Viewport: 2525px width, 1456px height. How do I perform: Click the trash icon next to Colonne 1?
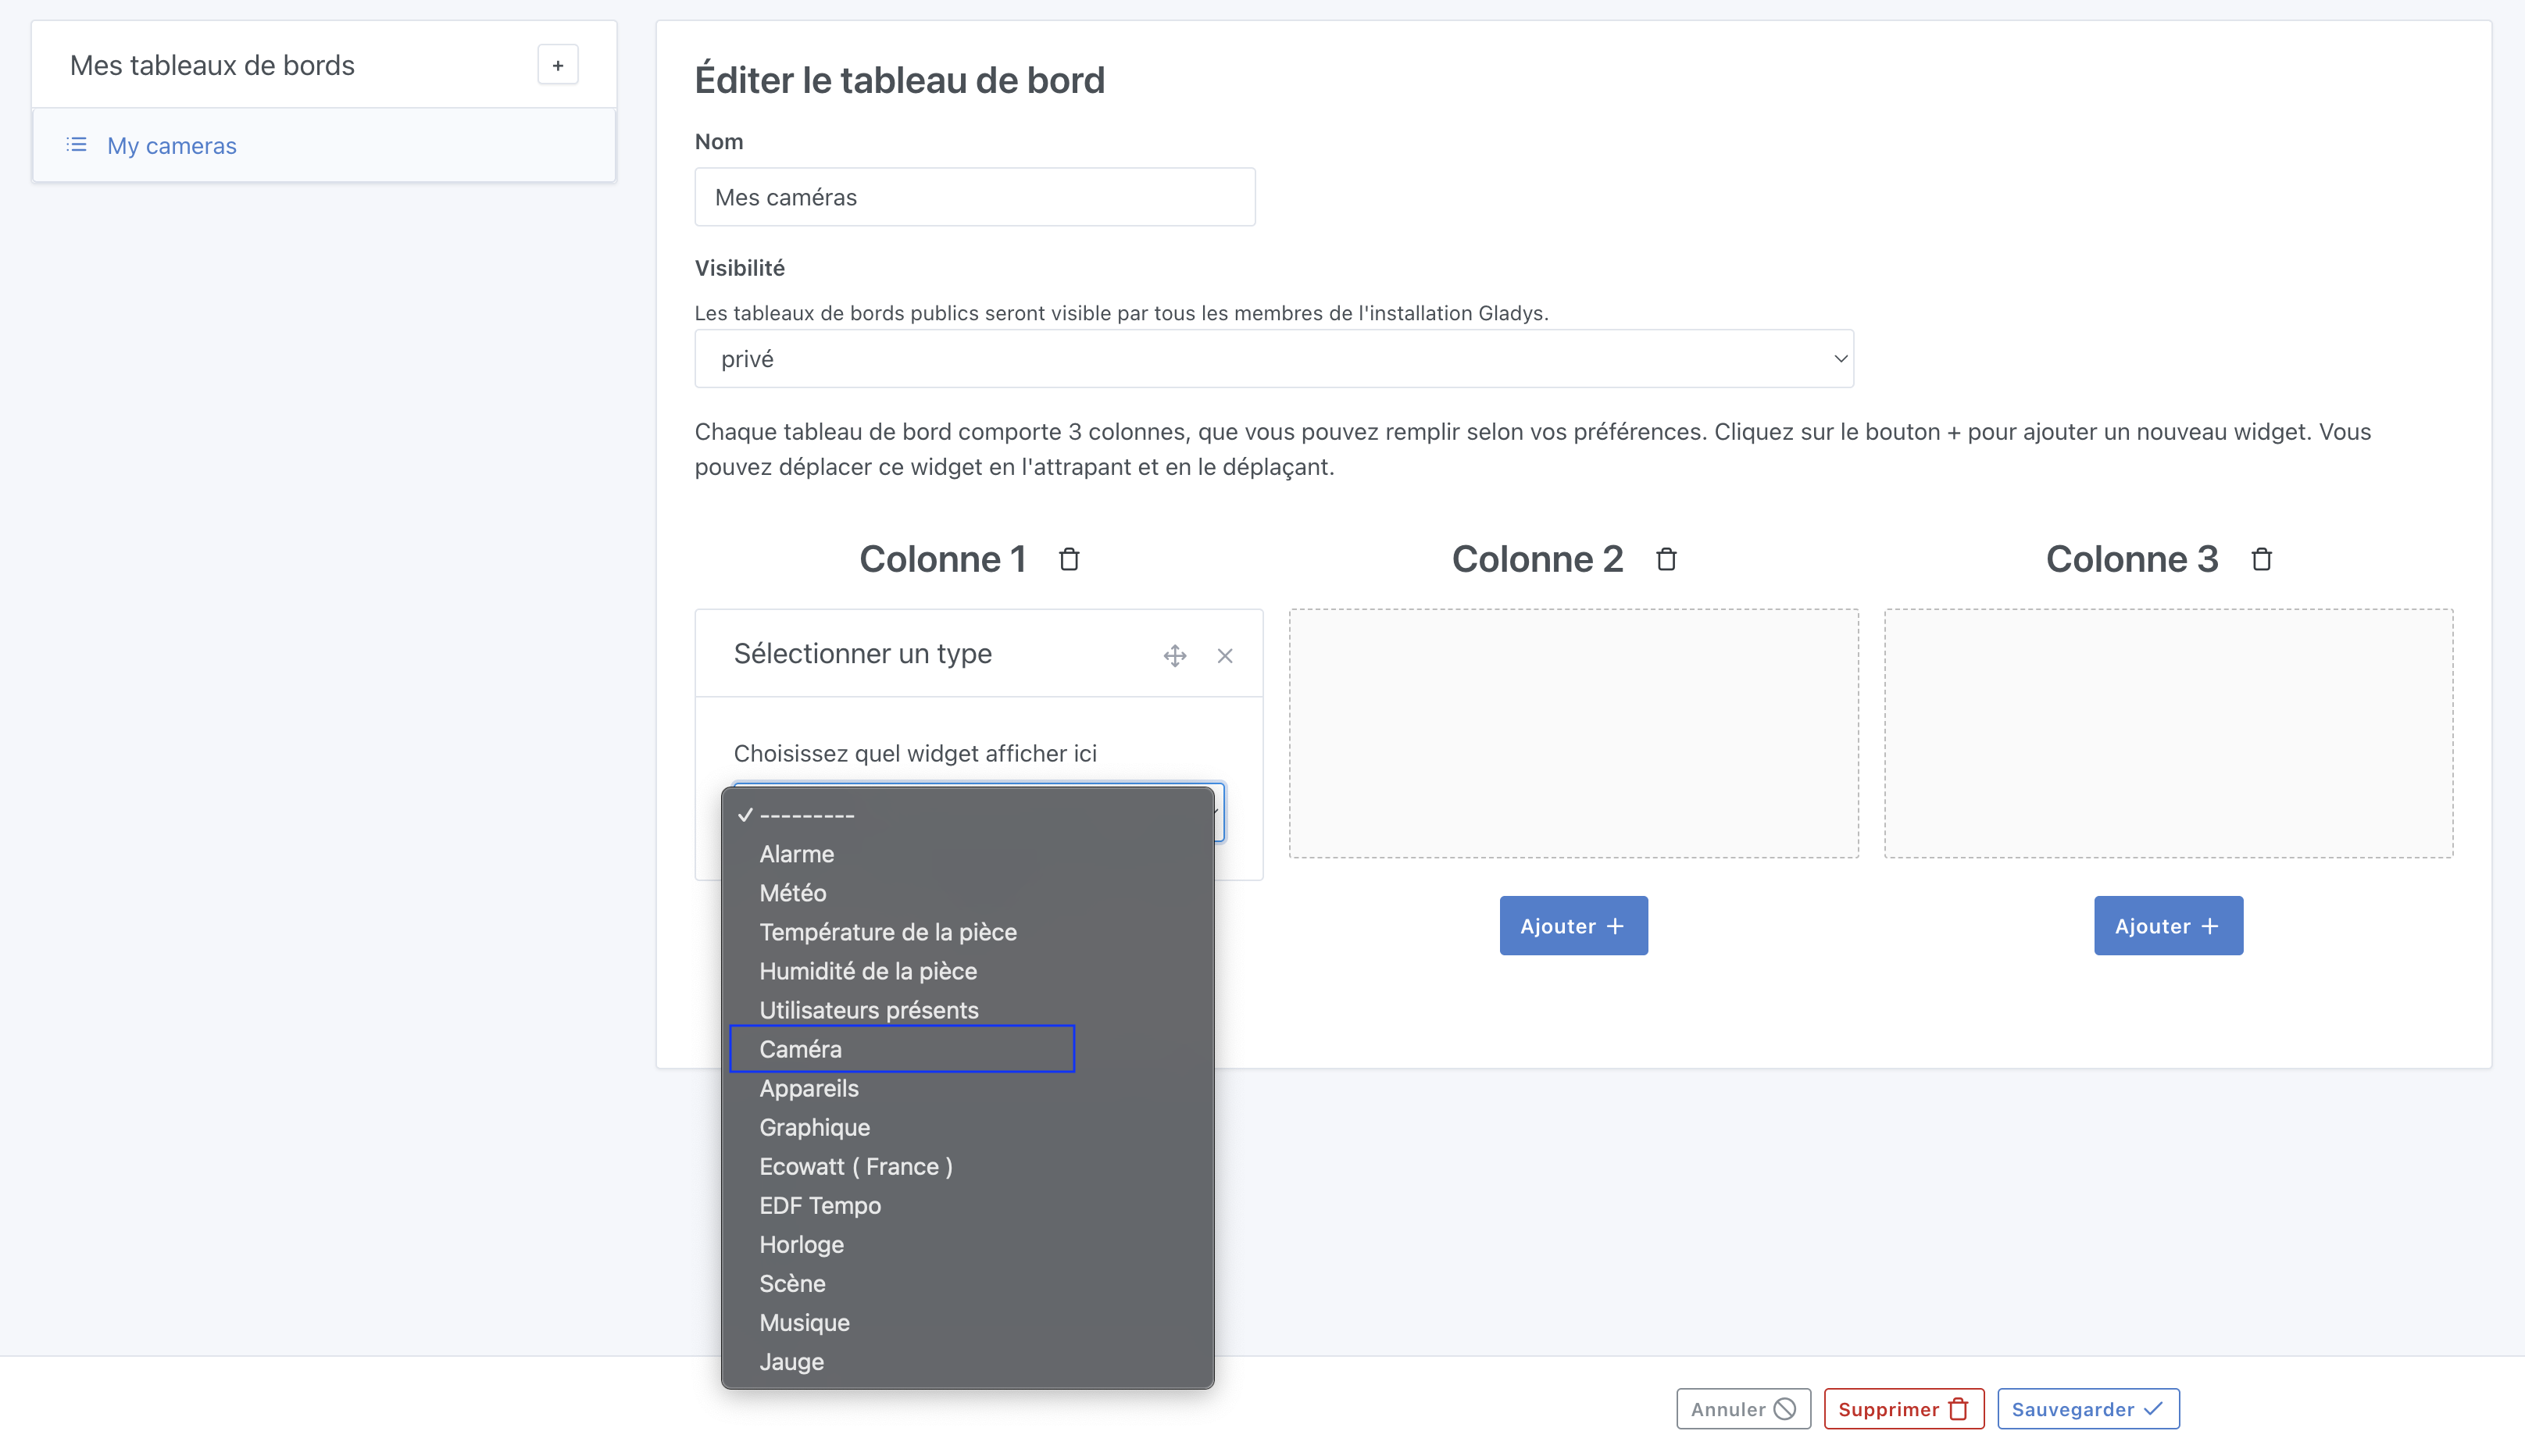coord(1069,559)
